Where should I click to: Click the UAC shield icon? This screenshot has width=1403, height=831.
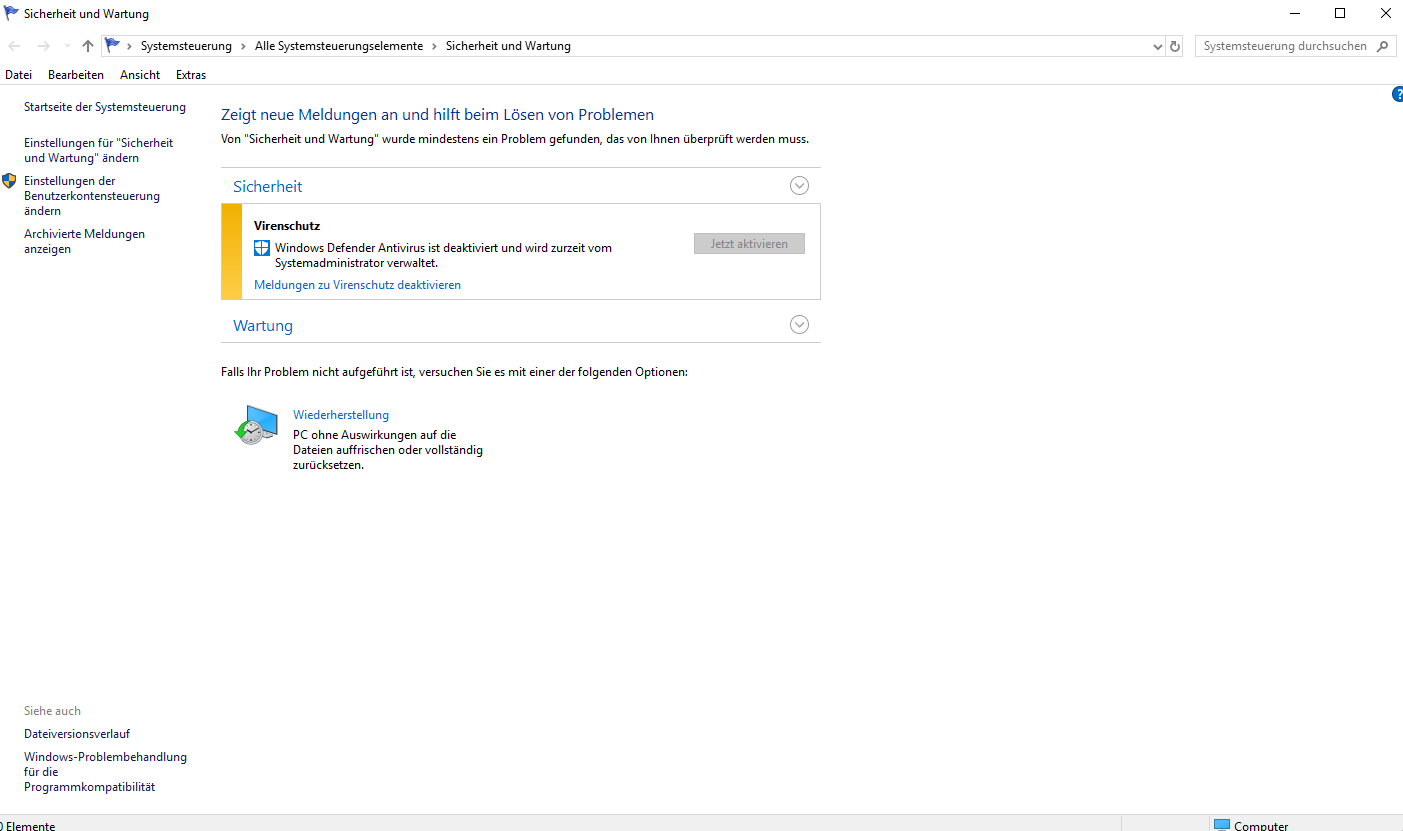[10, 181]
